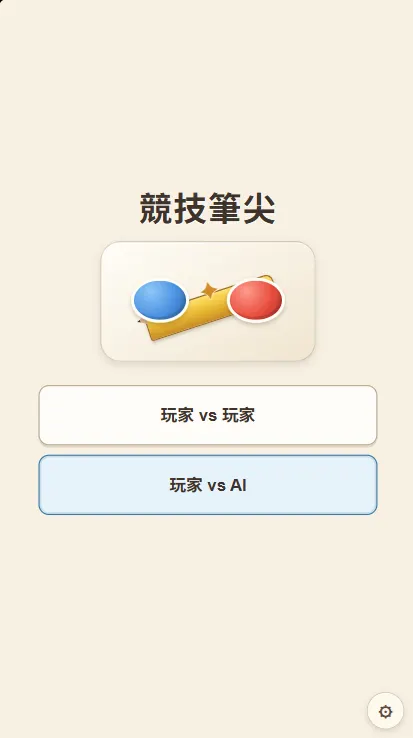Tap the game logo card
Screen dimensions: 413x738
pos(208,301)
